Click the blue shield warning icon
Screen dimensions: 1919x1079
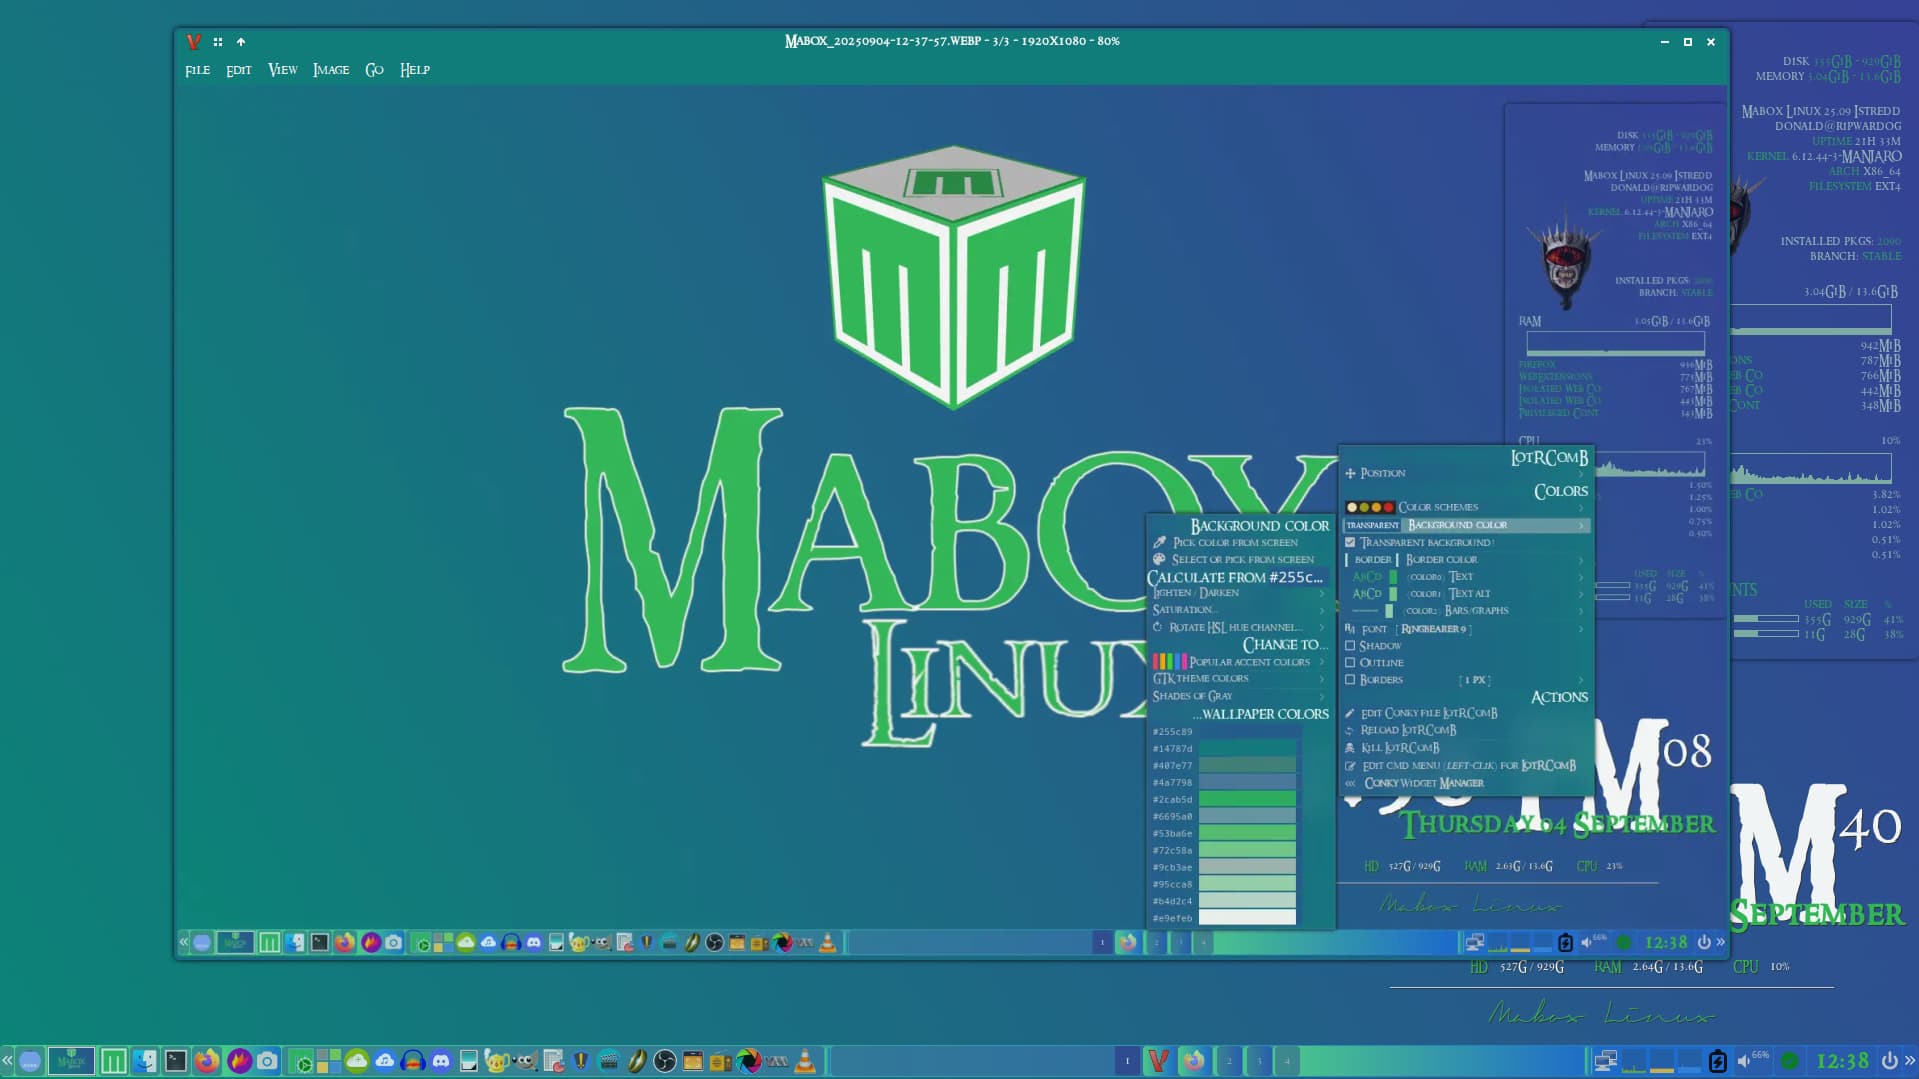coord(581,1061)
